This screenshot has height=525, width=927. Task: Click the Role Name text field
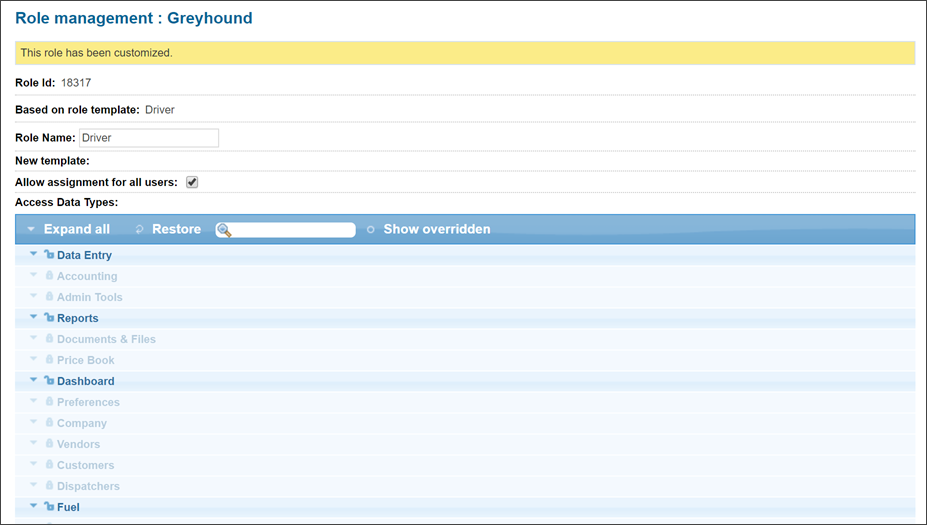pyautogui.click(x=148, y=138)
